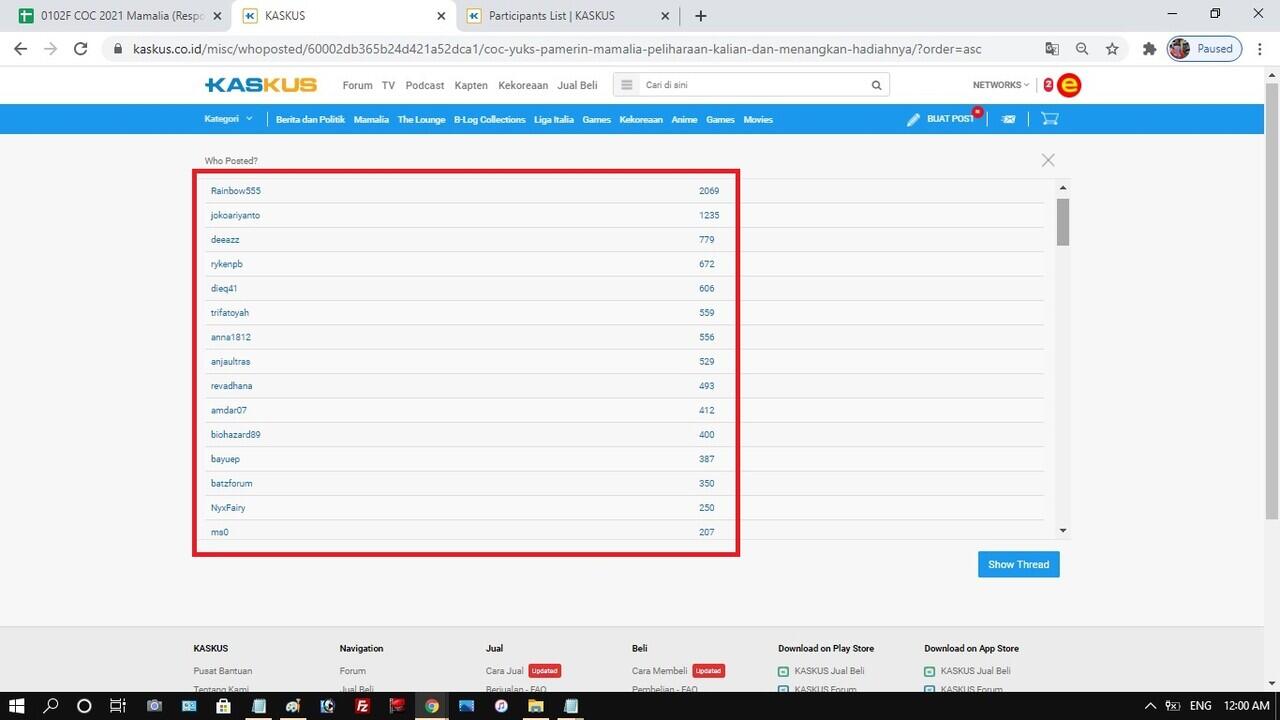This screenshot has height=720, width=1280.
Task: Expand the NETWORKS dropdown
Action: coord(1001,85)
